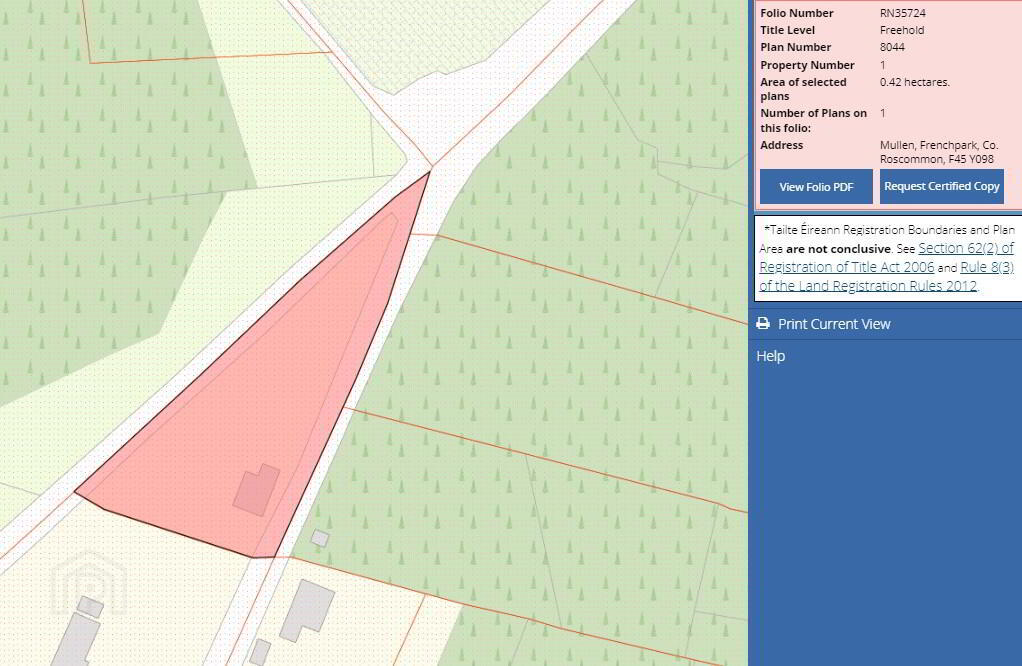1022x666 pixels.
Task: Click the bold 'are not conclusive' disclaimer text
Action: tap(837, 248)
